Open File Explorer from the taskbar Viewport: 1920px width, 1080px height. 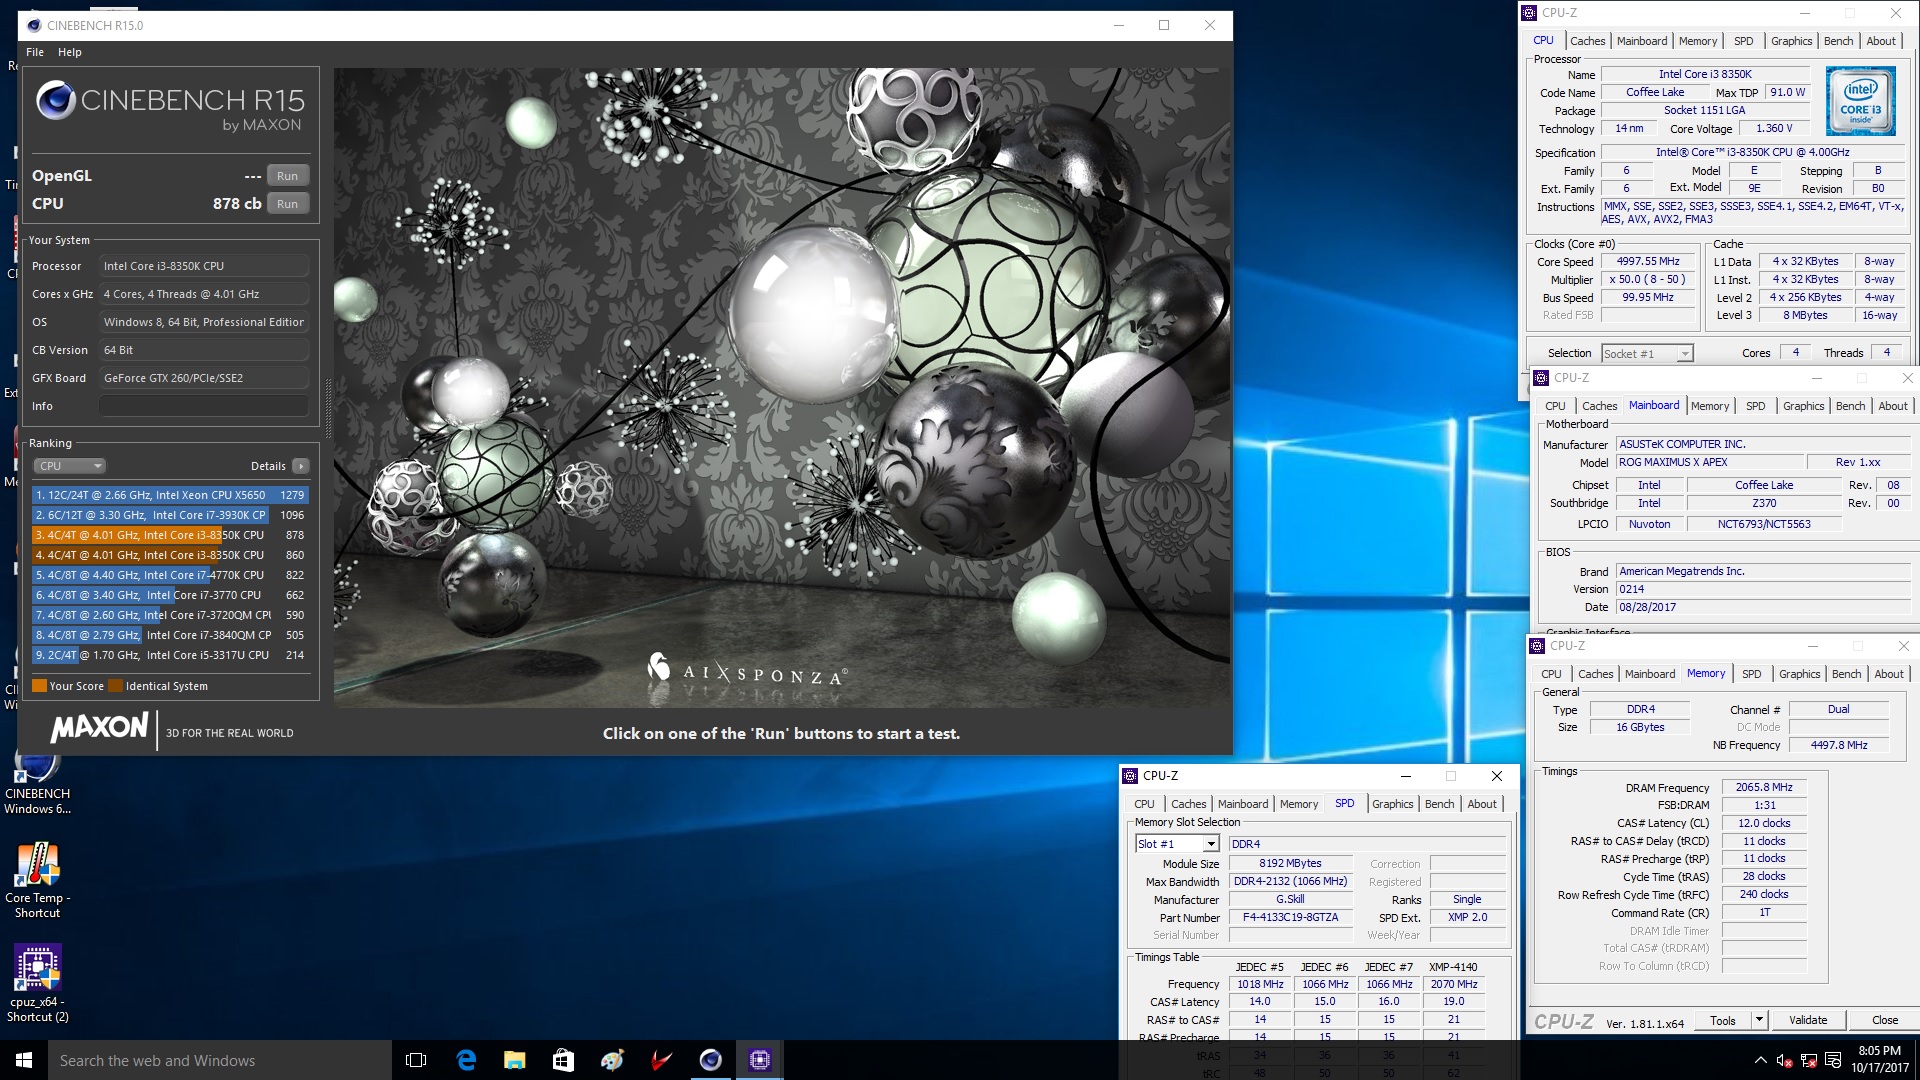click(x=514, y=1060)
